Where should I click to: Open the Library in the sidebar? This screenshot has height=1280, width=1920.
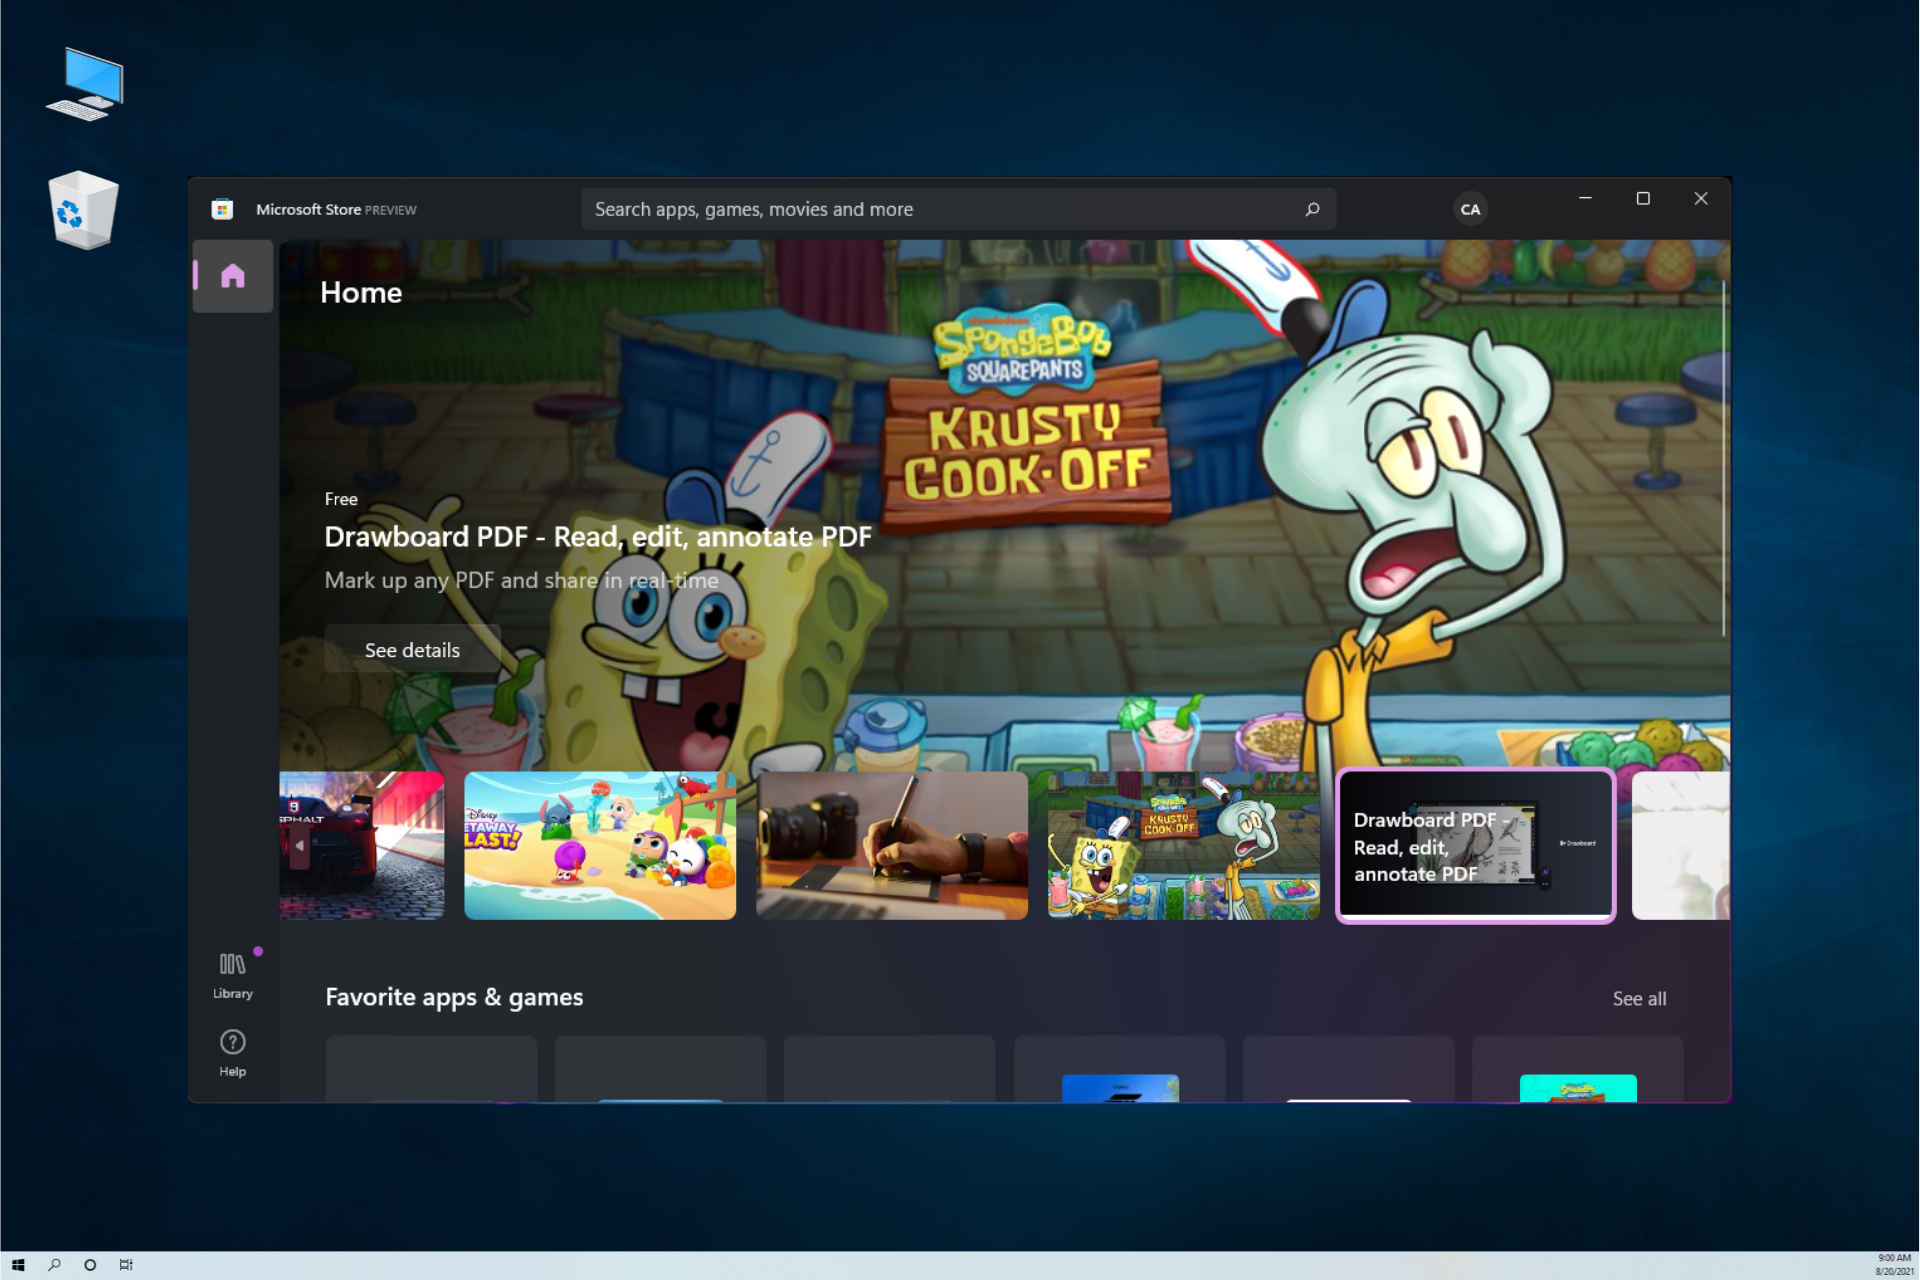click(x=233, y=975)
